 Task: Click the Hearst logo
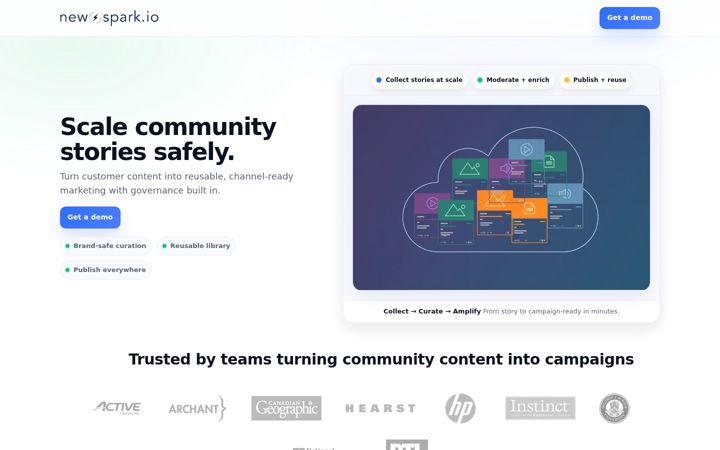click(x=381, y=408)
